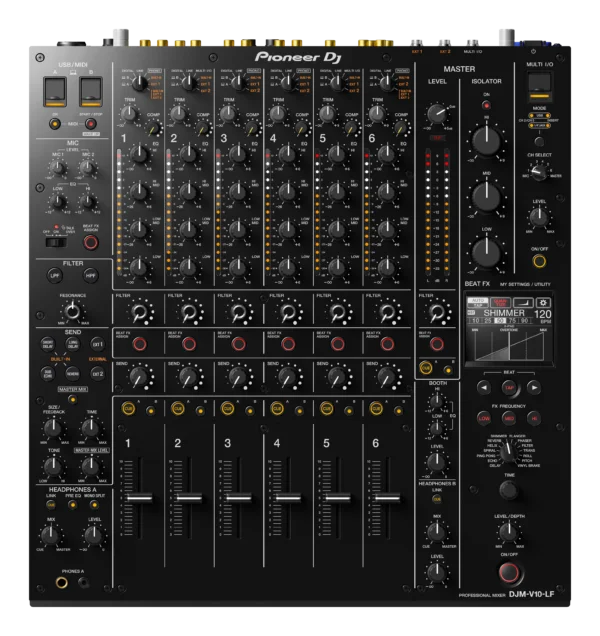Push channel 1 CUE A button
Screen dimensions: 600x636
click(128, 408)
